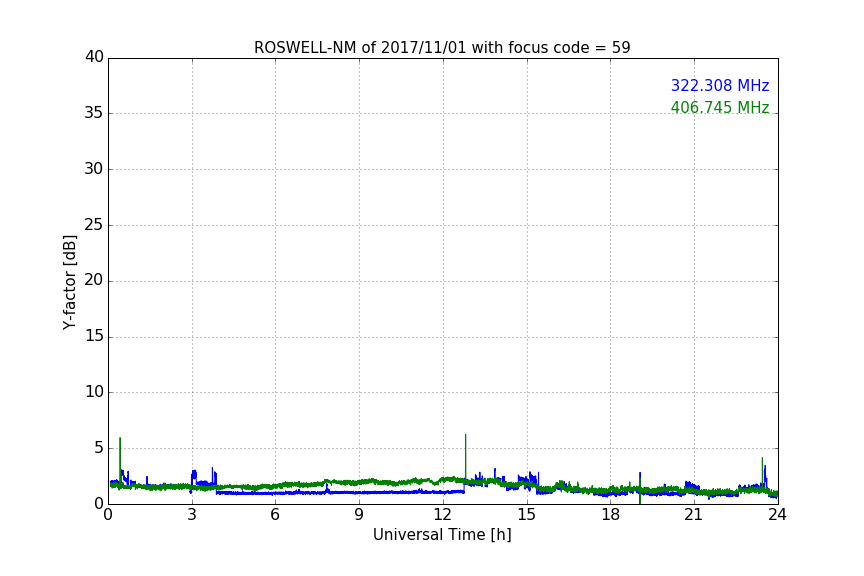Click the x-axis tick label '6'
Screen dimensions: 864x576
(276, 515)
